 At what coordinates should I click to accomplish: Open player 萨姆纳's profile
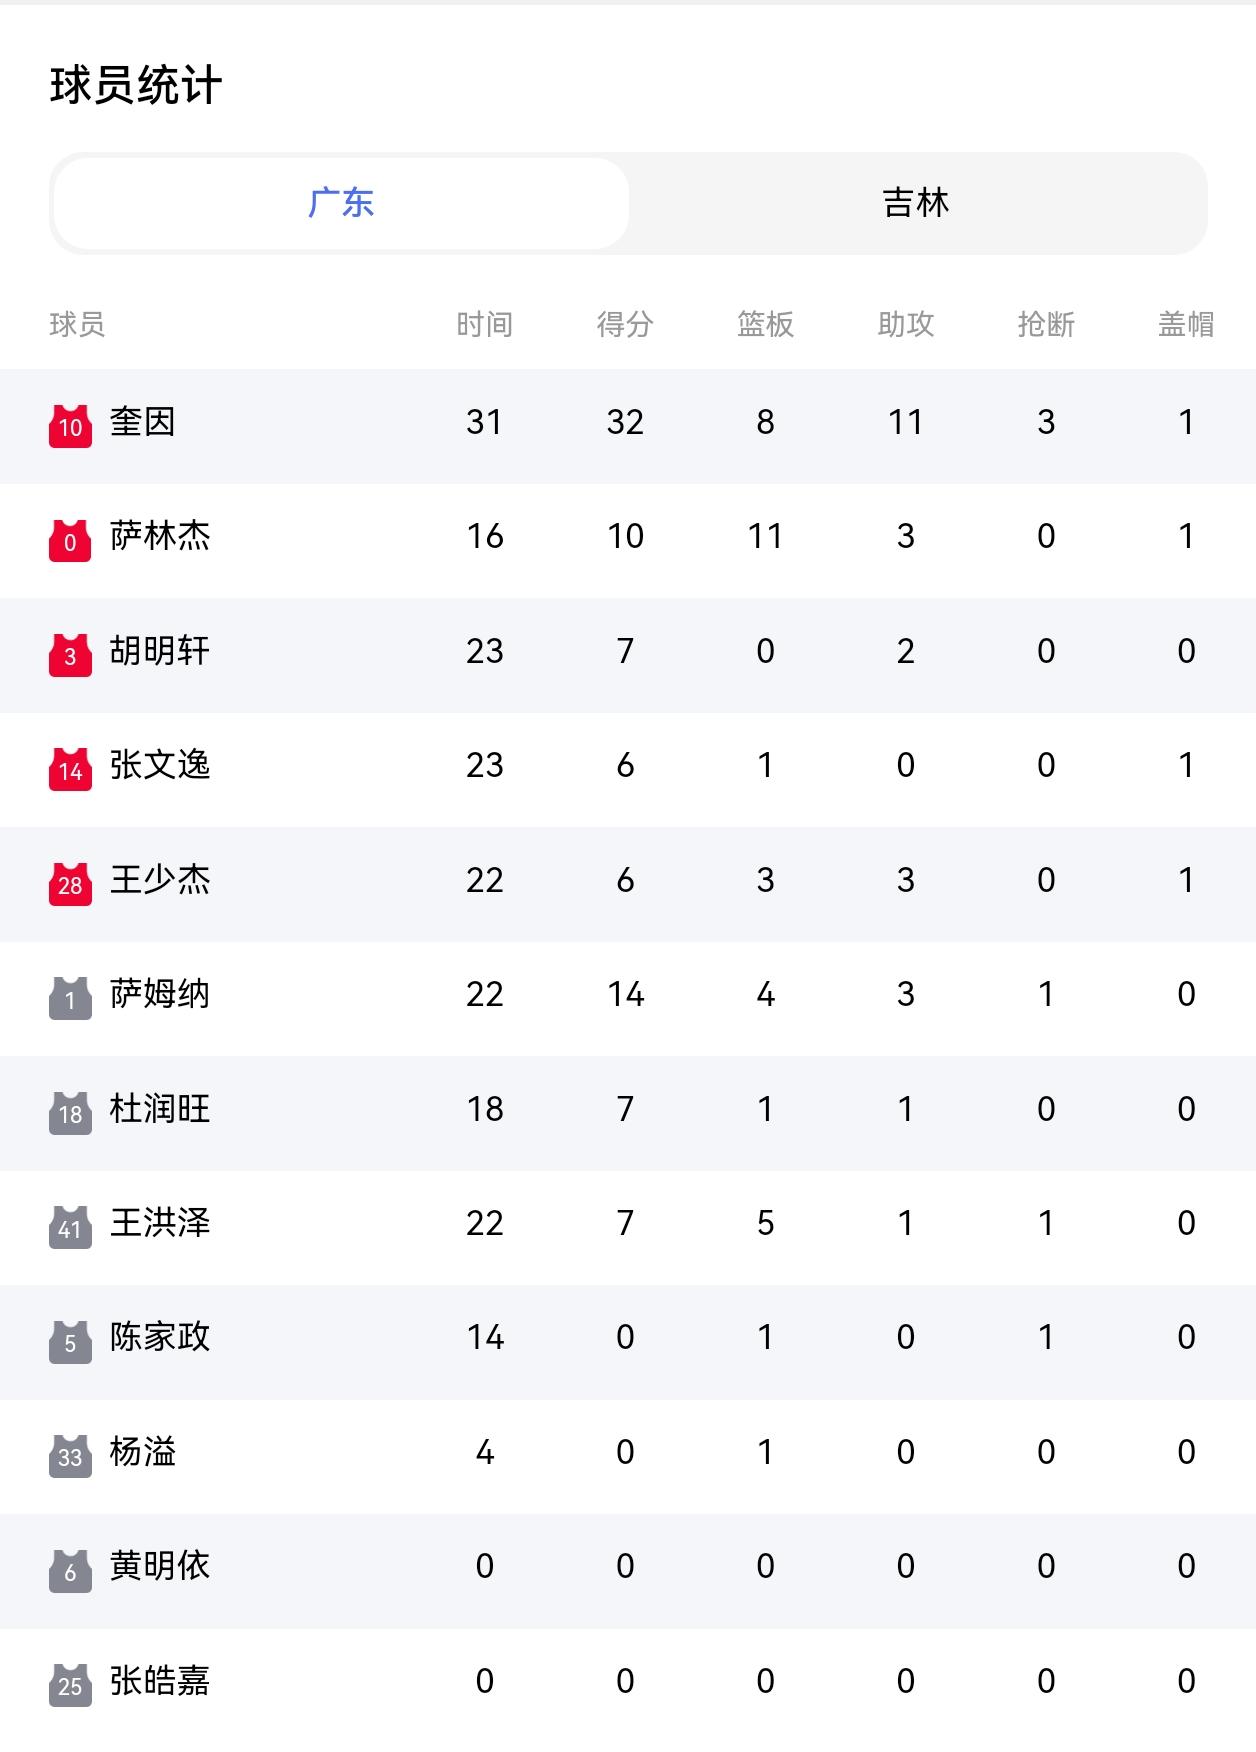[x=160, y=994]
